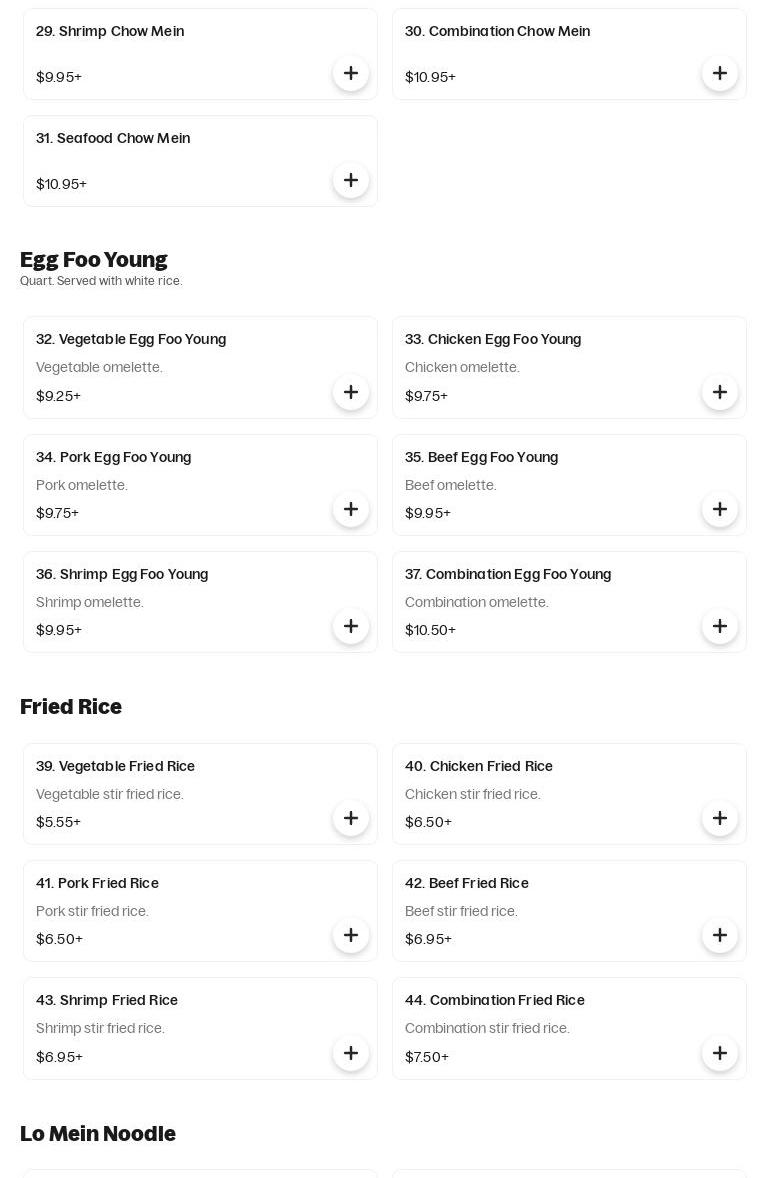Add Combination Fried Rice to order
The height and width of the screenshot is (1178, 770).
point(720,1053)
